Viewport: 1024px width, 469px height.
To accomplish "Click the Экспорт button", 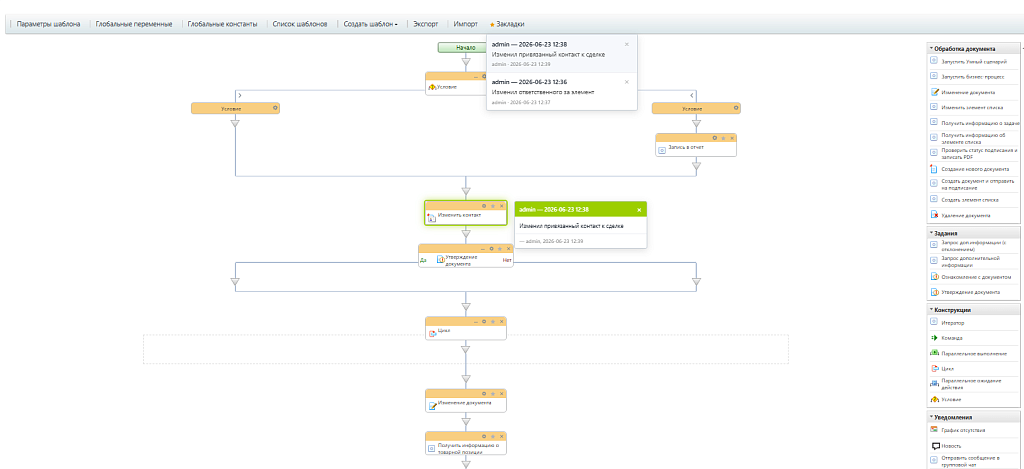I will click(426, 24).
